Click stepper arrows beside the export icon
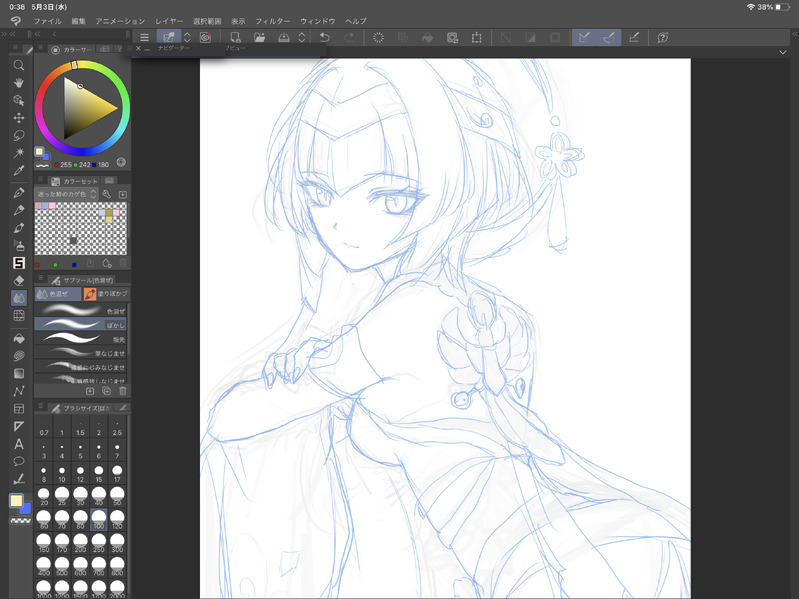The width and height of the screenshot is (799, 599). [302, 37]
